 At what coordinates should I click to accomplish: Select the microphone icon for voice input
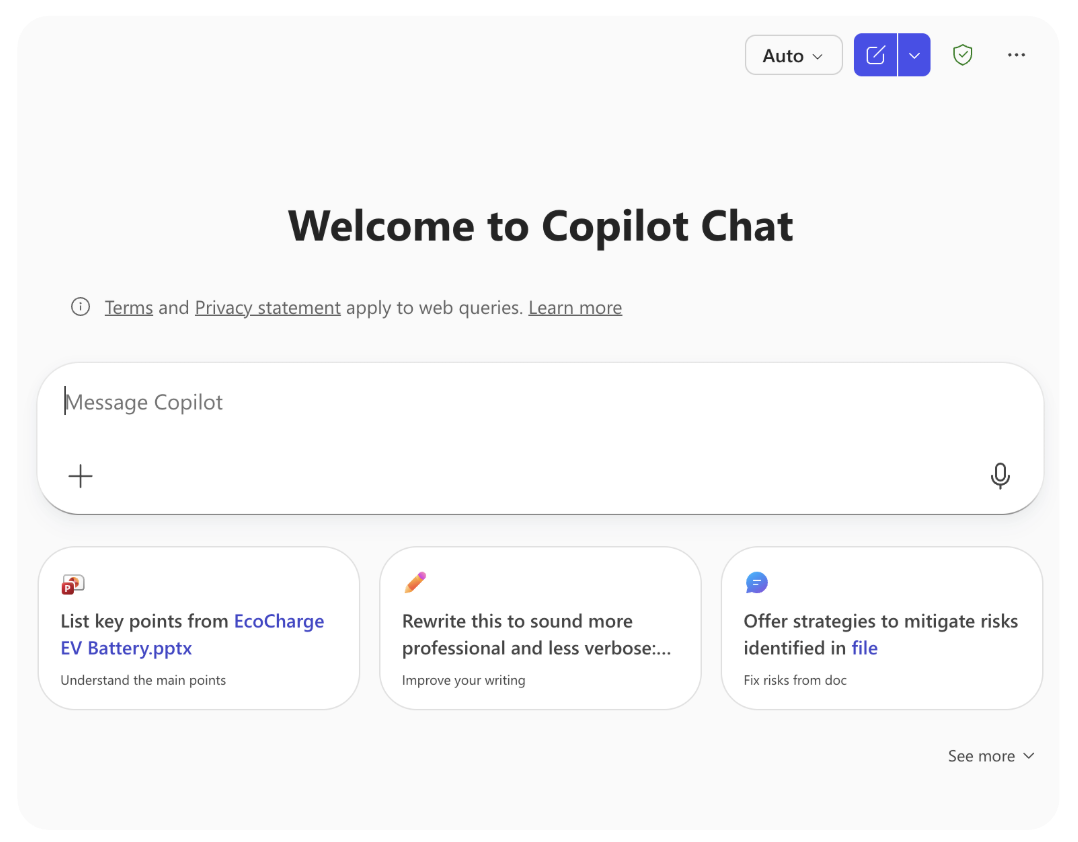(1000, 476)
